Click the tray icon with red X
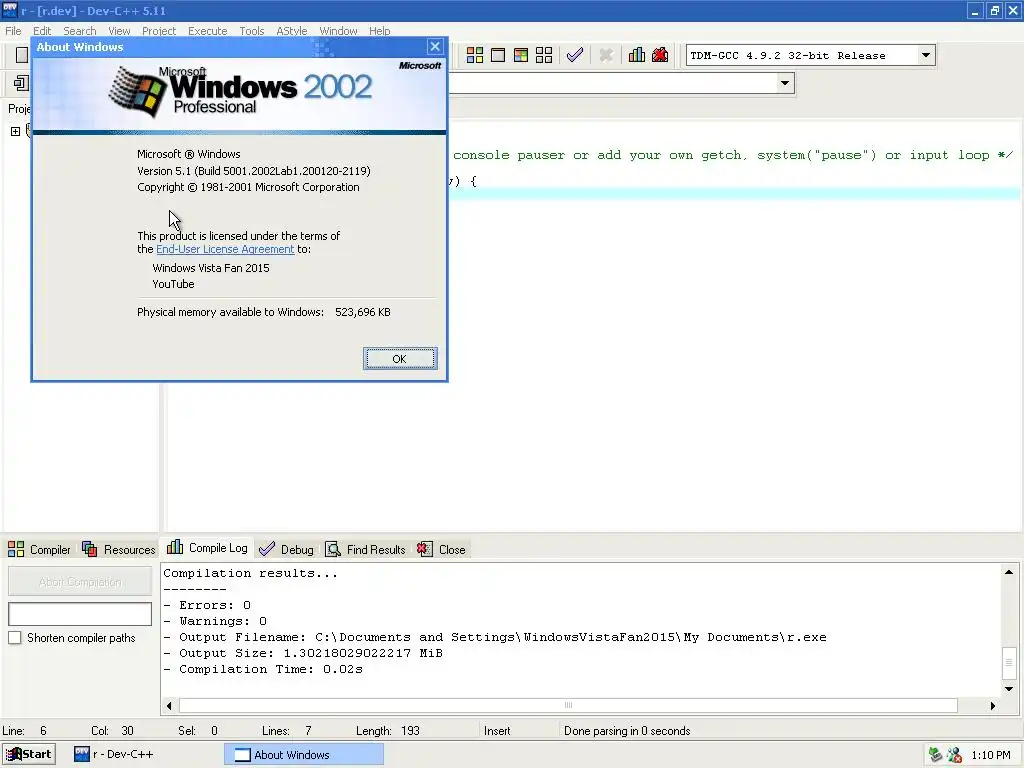1024x768 pixels. tap(954, 755)
